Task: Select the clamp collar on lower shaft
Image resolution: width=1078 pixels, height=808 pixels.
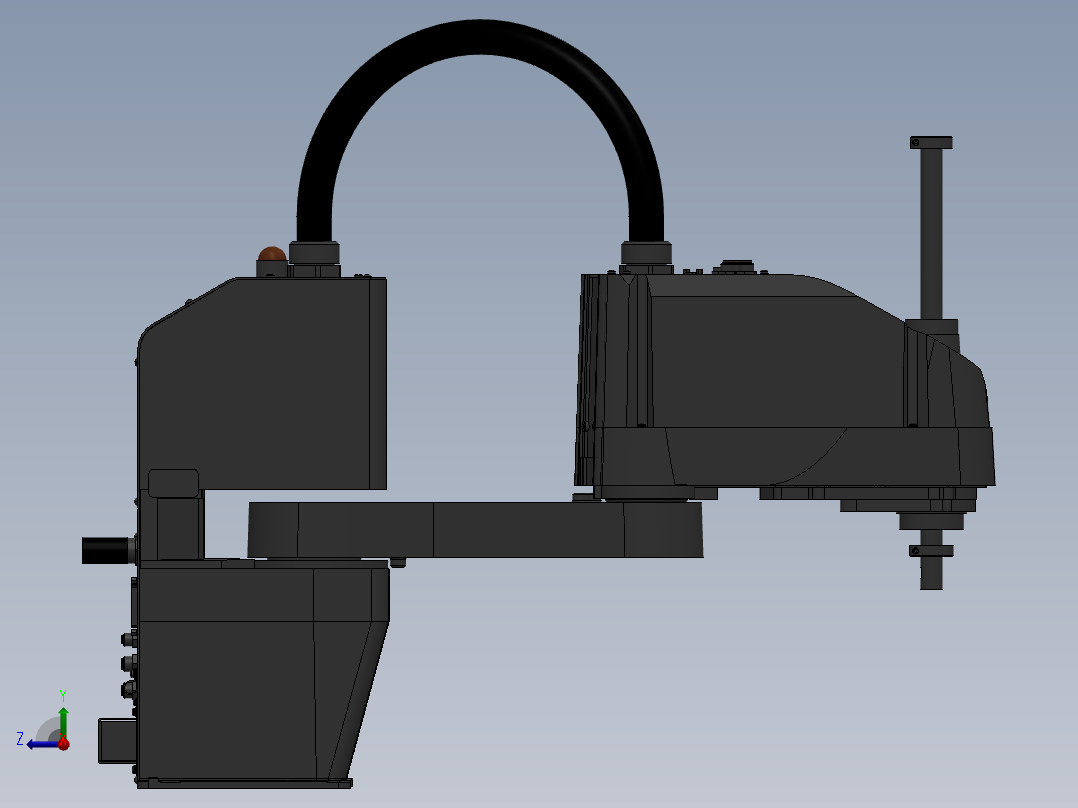Action: pyautogui.click(x=932, y=551)
